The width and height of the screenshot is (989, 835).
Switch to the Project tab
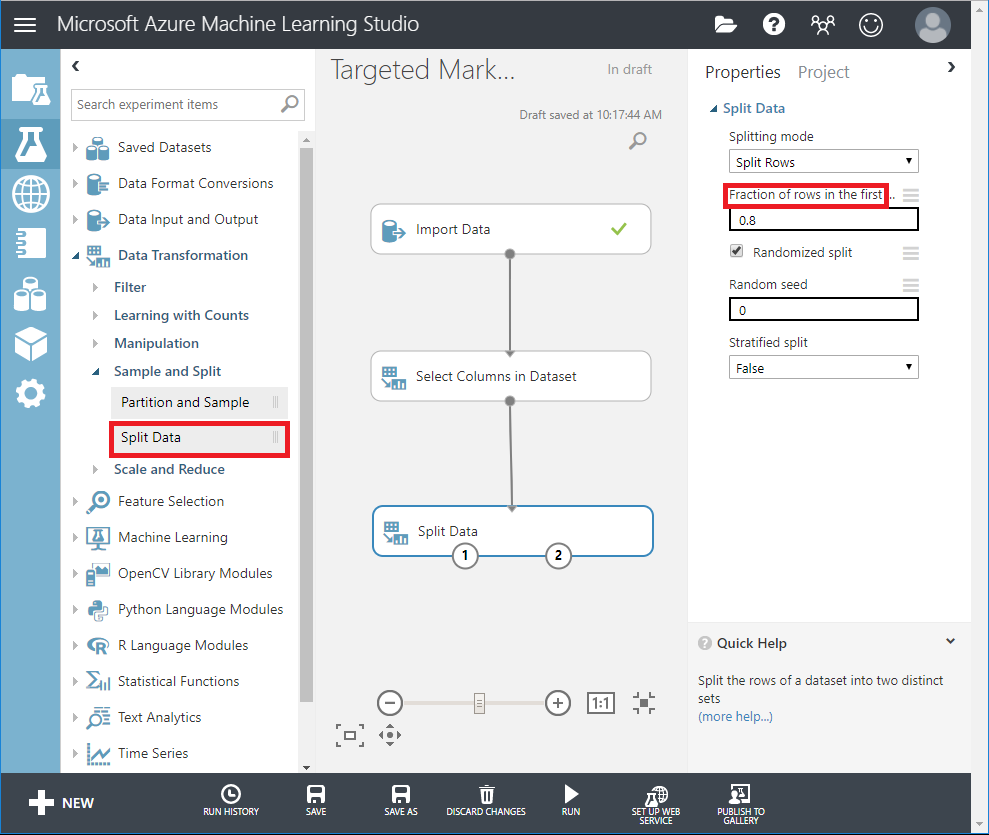[823, 72]
